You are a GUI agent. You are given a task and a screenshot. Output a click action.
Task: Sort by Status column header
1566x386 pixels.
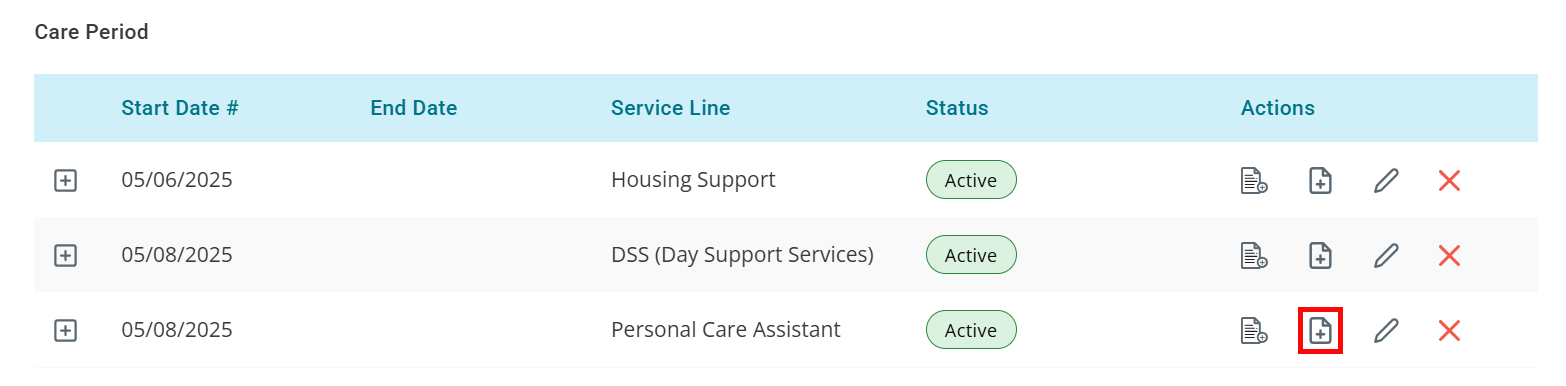pyautogui.click(x=957, y=108)
